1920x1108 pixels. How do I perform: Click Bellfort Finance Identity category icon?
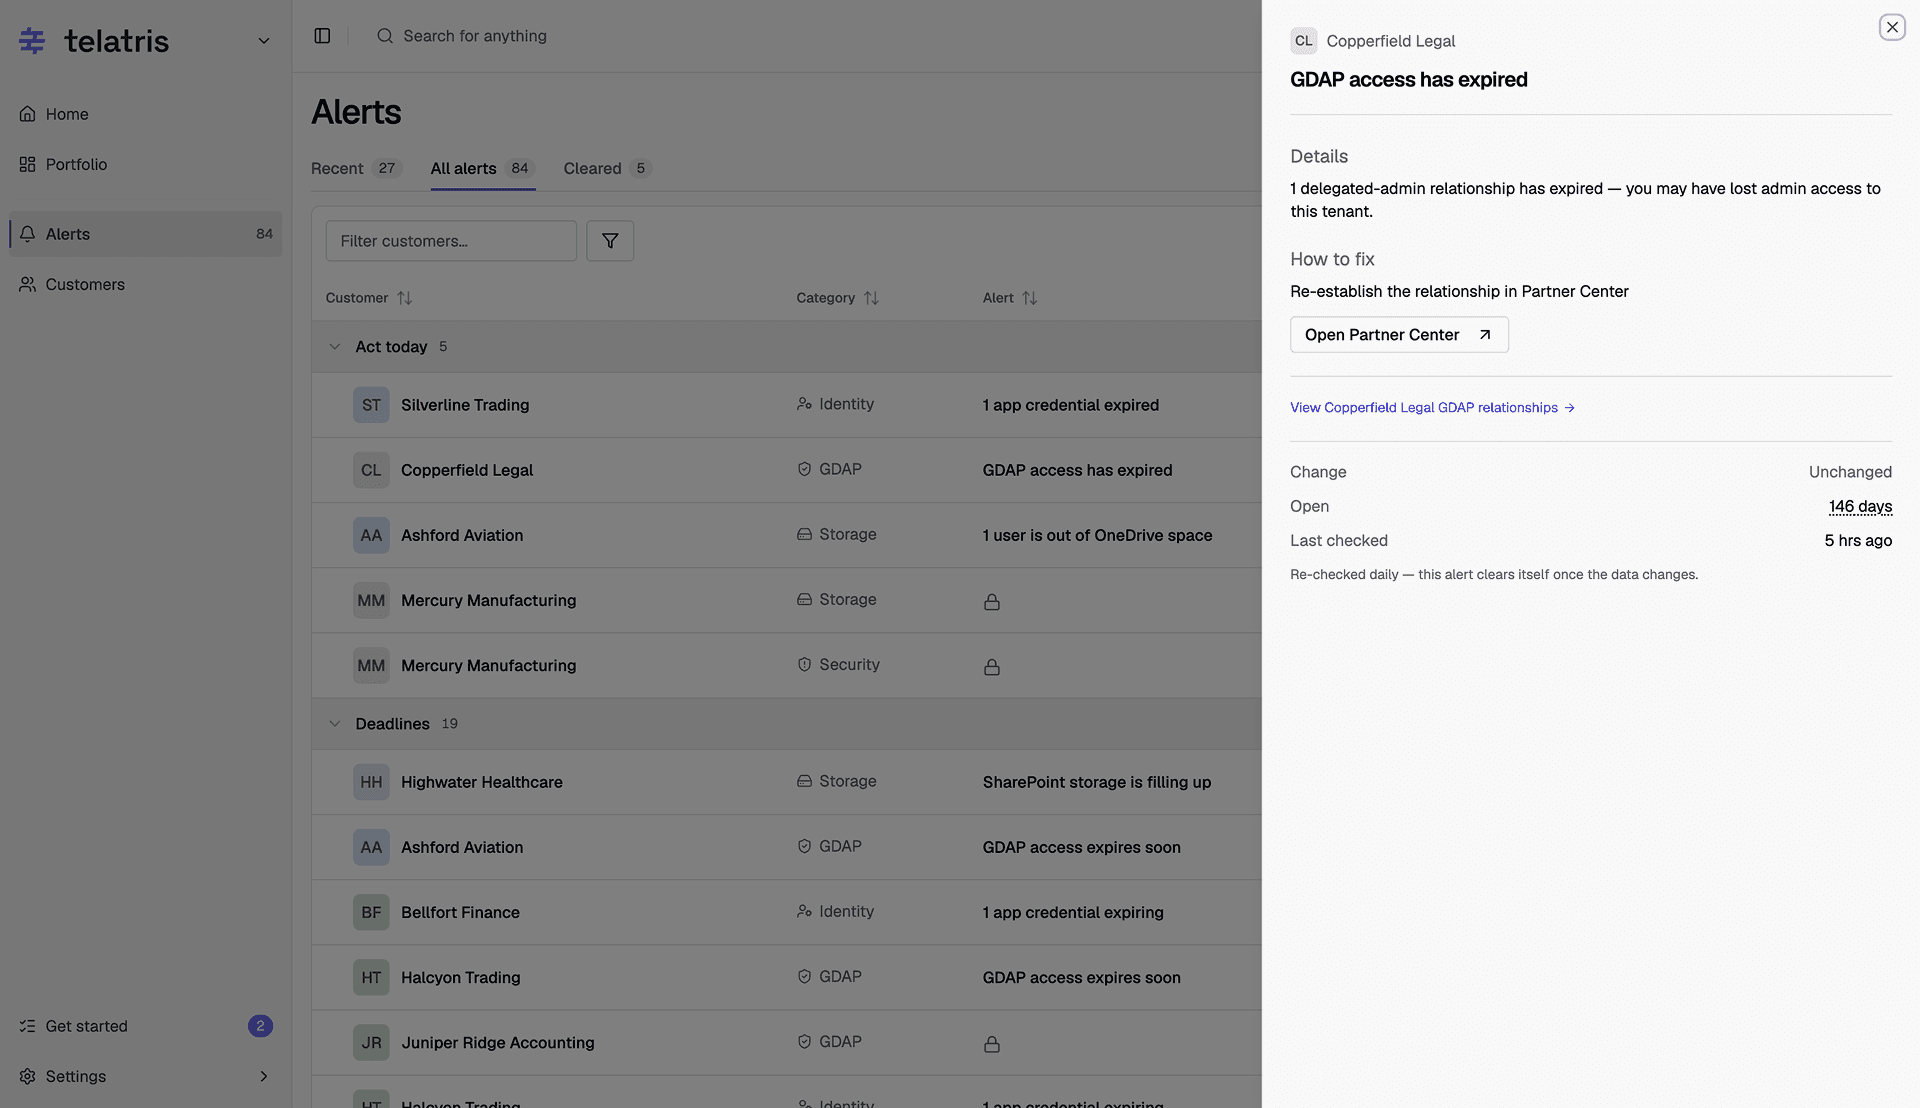click(804, 911)
